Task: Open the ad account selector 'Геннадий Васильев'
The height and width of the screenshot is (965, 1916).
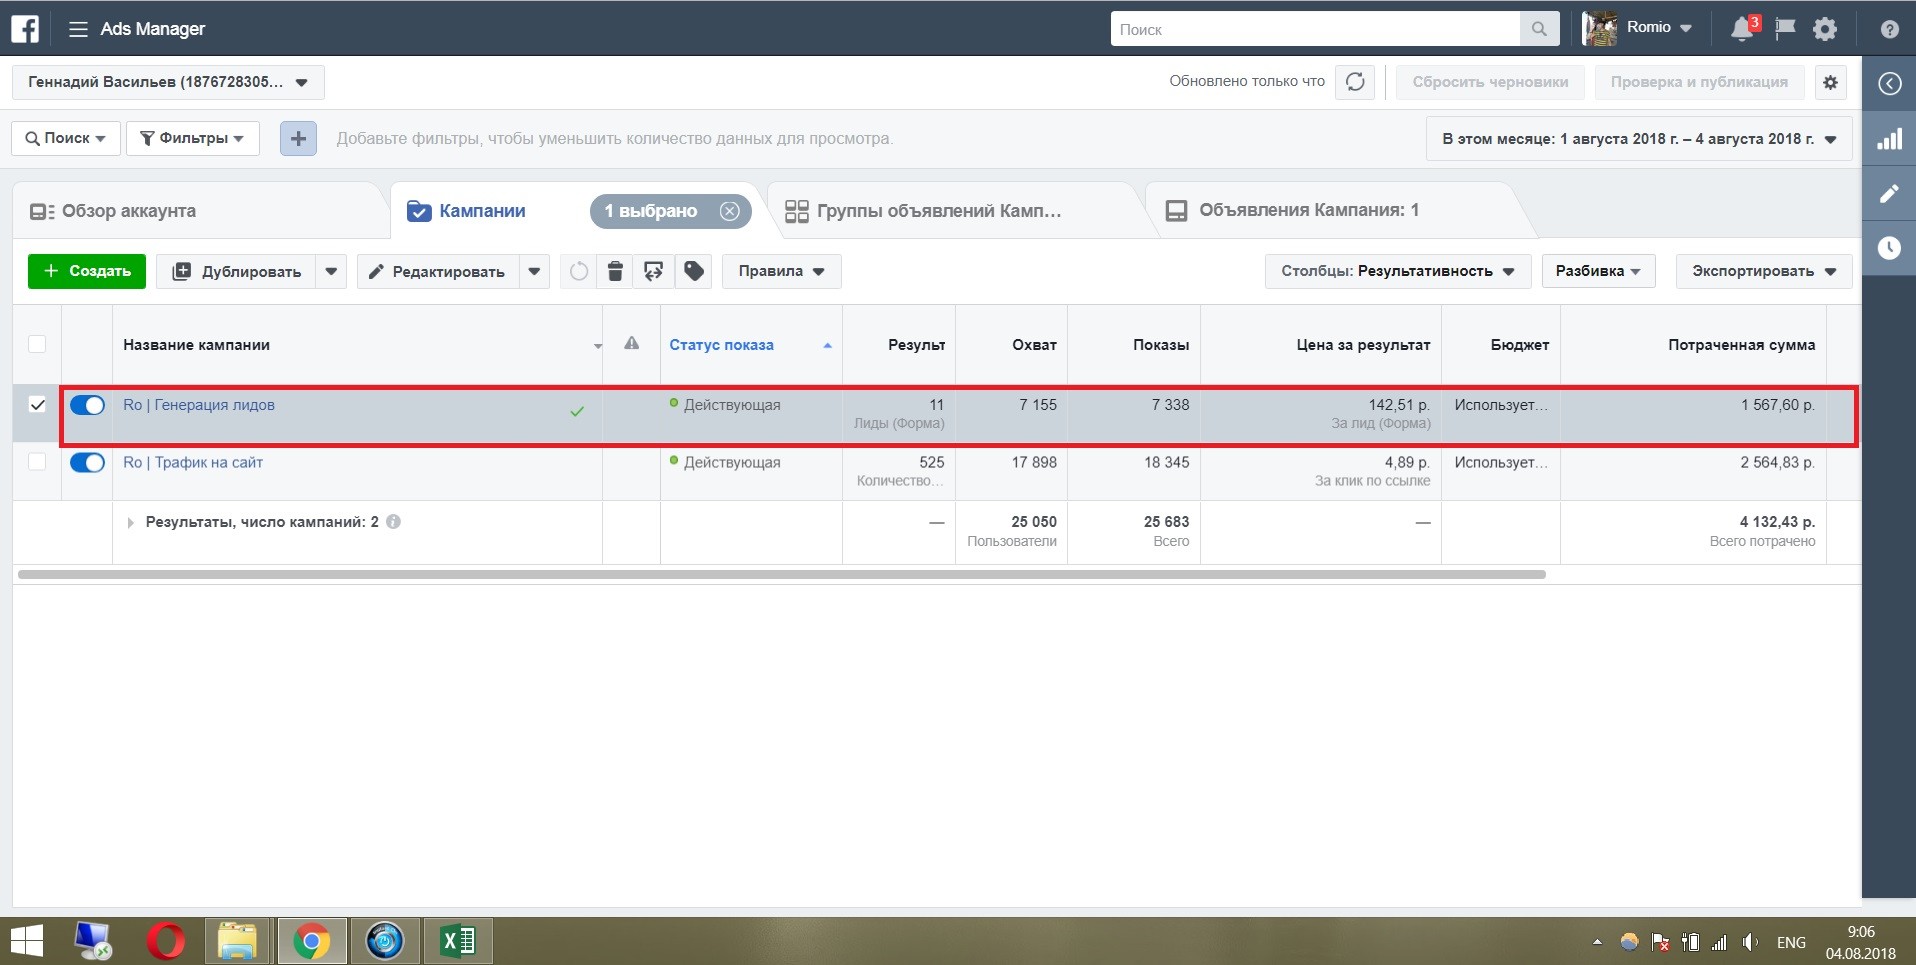Action: (x=168, y=82)
